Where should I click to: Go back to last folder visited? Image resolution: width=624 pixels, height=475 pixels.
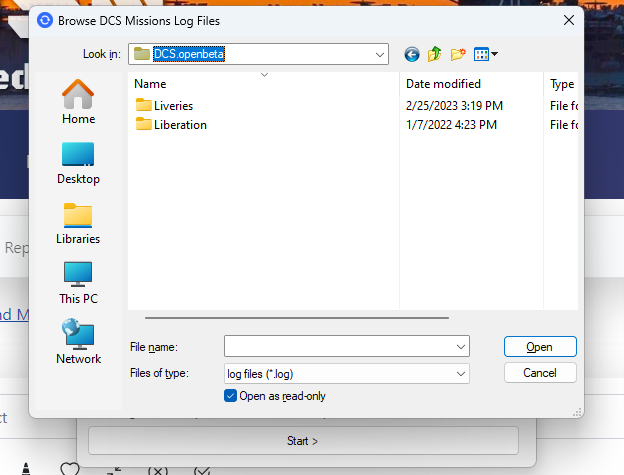pyautogui.click(x=411, y=54)
